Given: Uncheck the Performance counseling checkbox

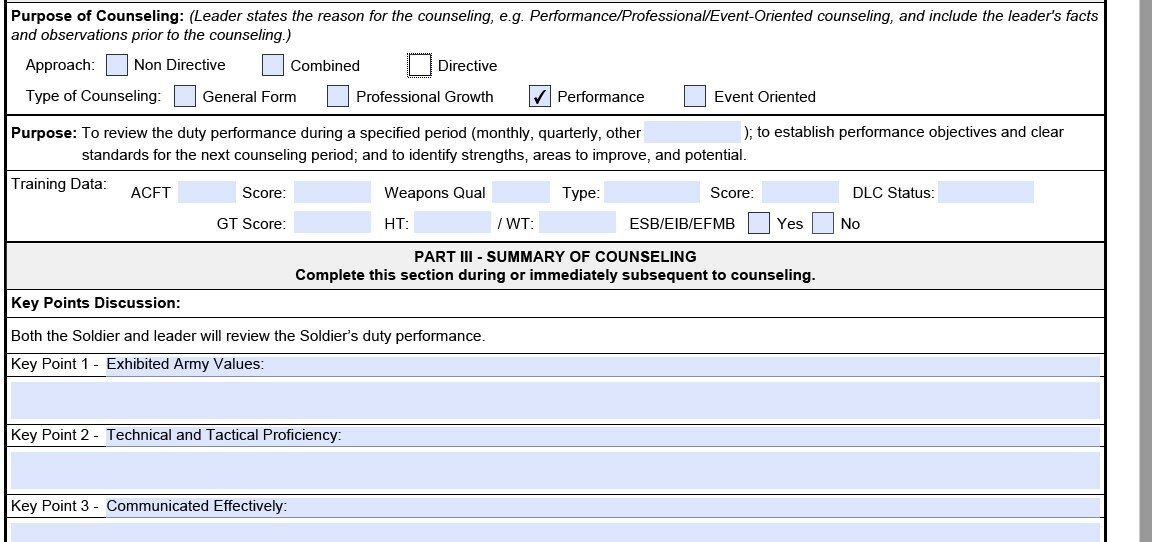Looking at the screenshot, I should click(540, 96).
